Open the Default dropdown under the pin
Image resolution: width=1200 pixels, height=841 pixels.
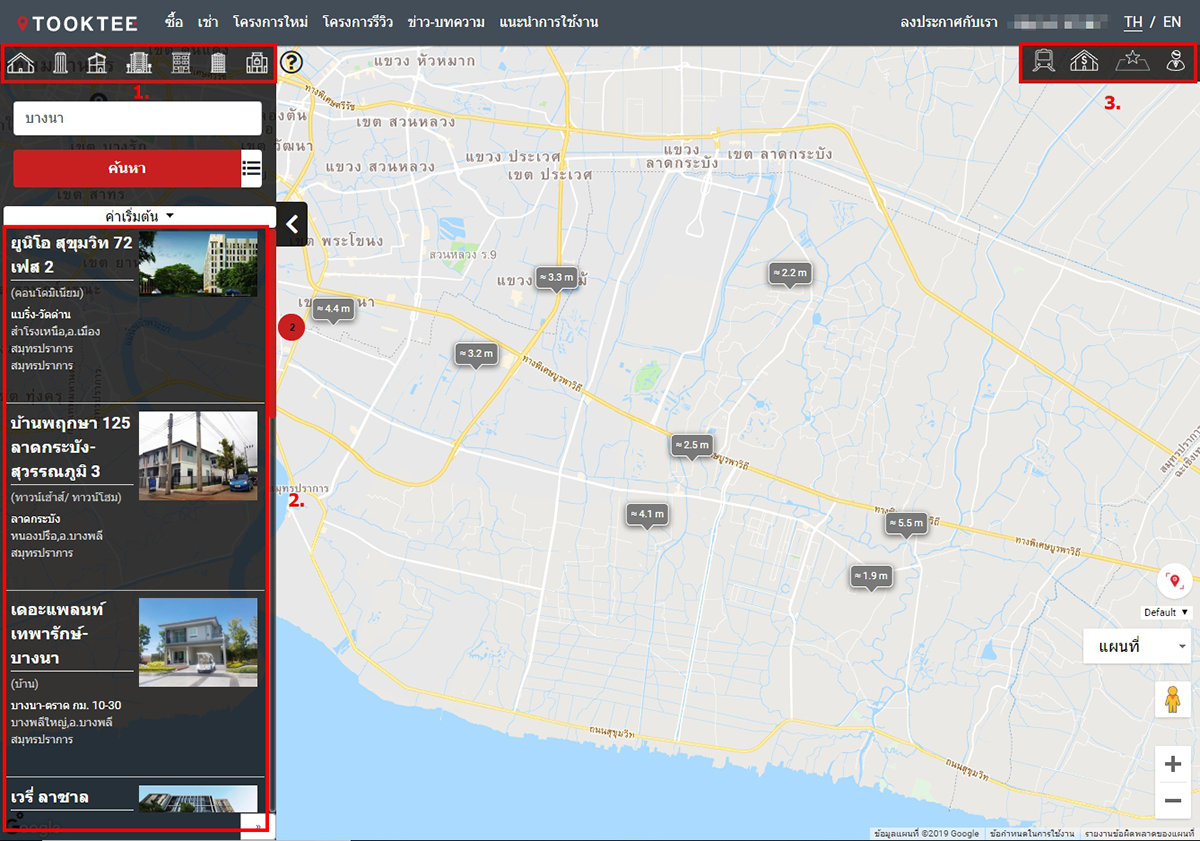coord(1167,612)
